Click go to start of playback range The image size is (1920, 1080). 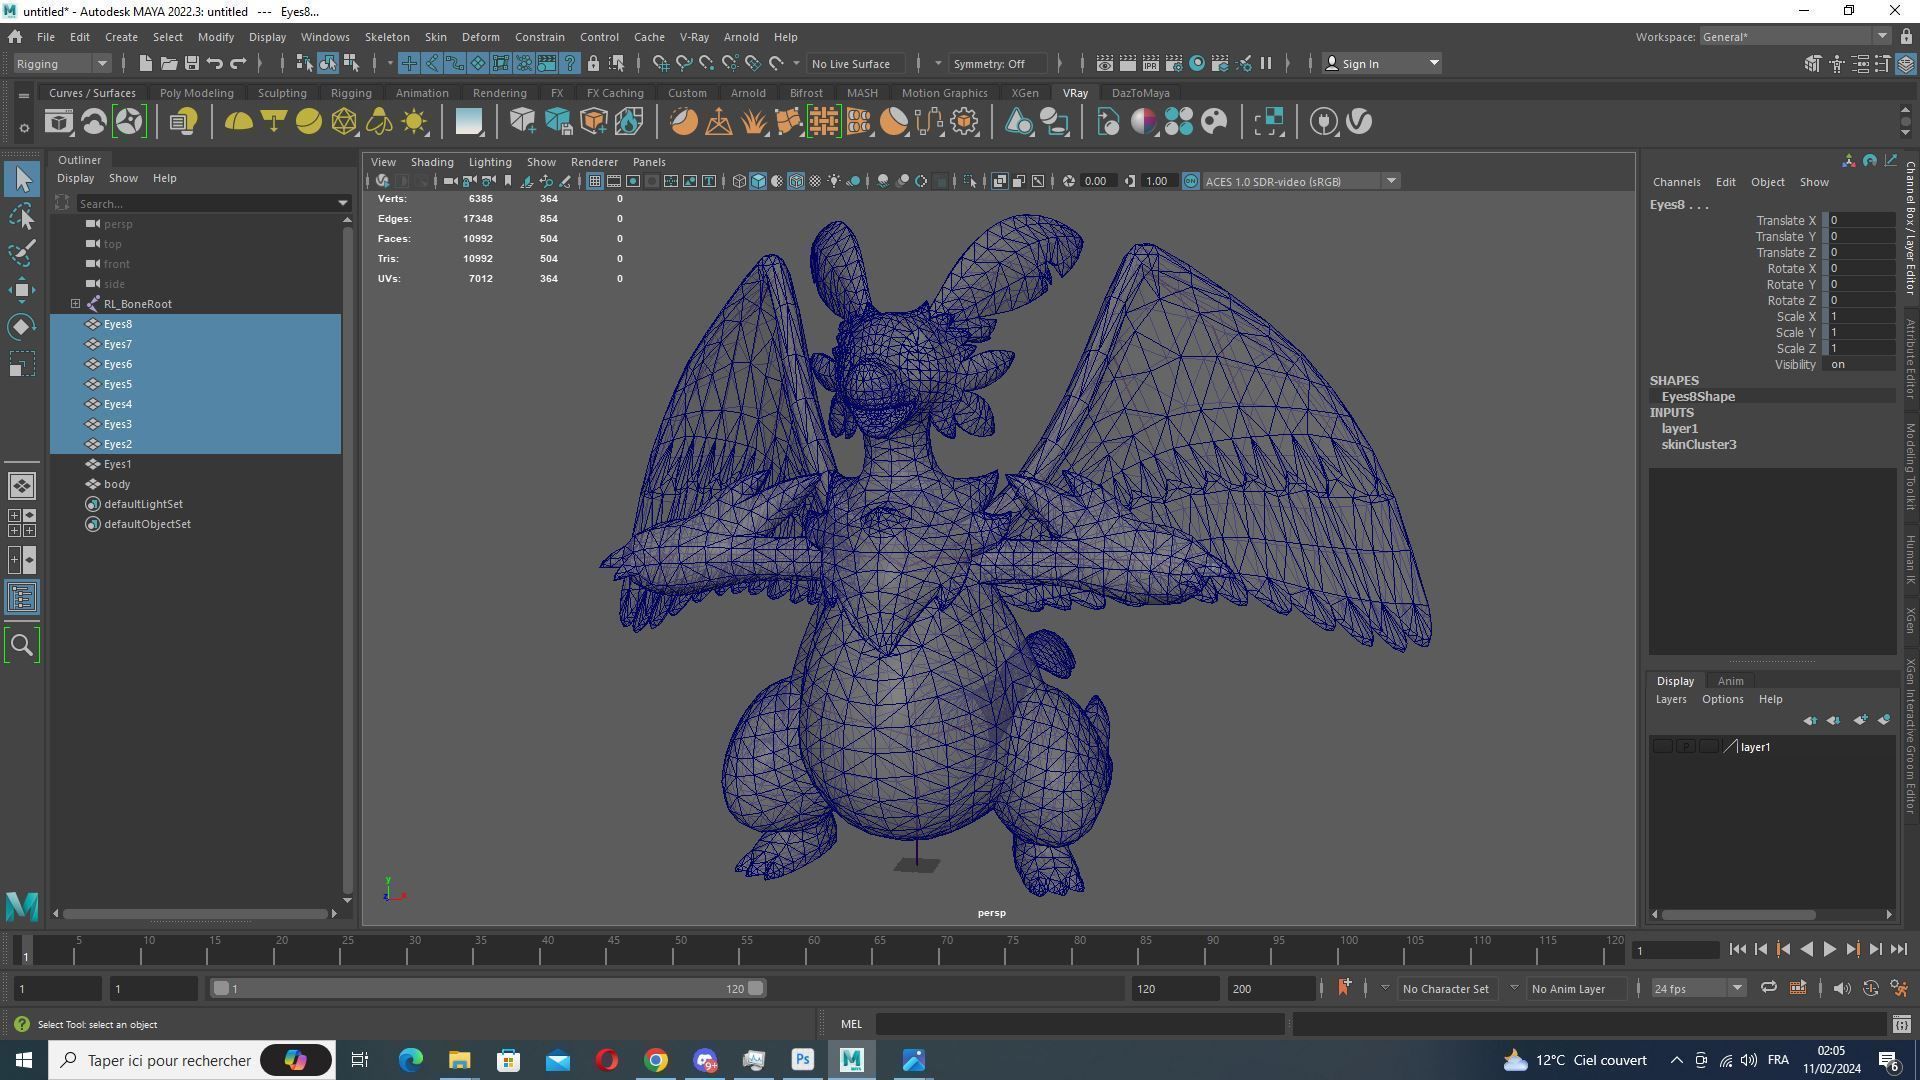click(1737, 950)
